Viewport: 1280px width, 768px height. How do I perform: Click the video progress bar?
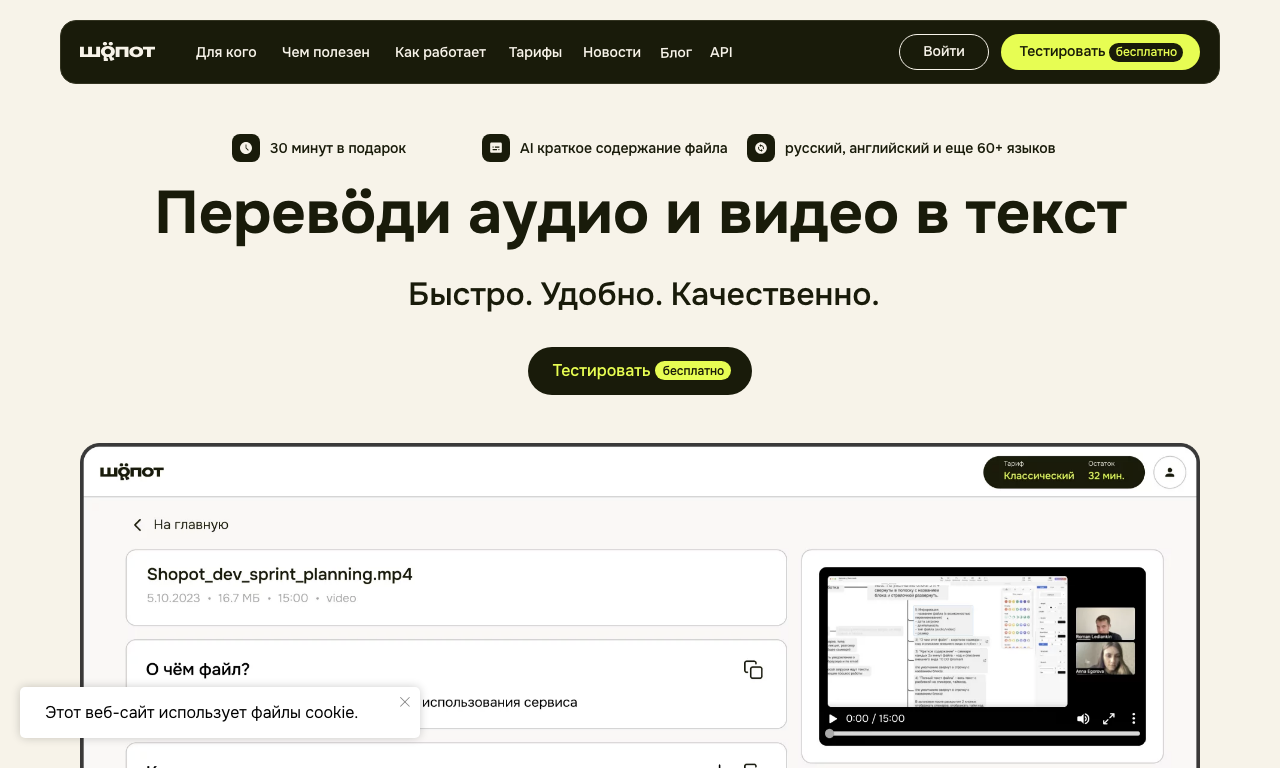point(982,733)
